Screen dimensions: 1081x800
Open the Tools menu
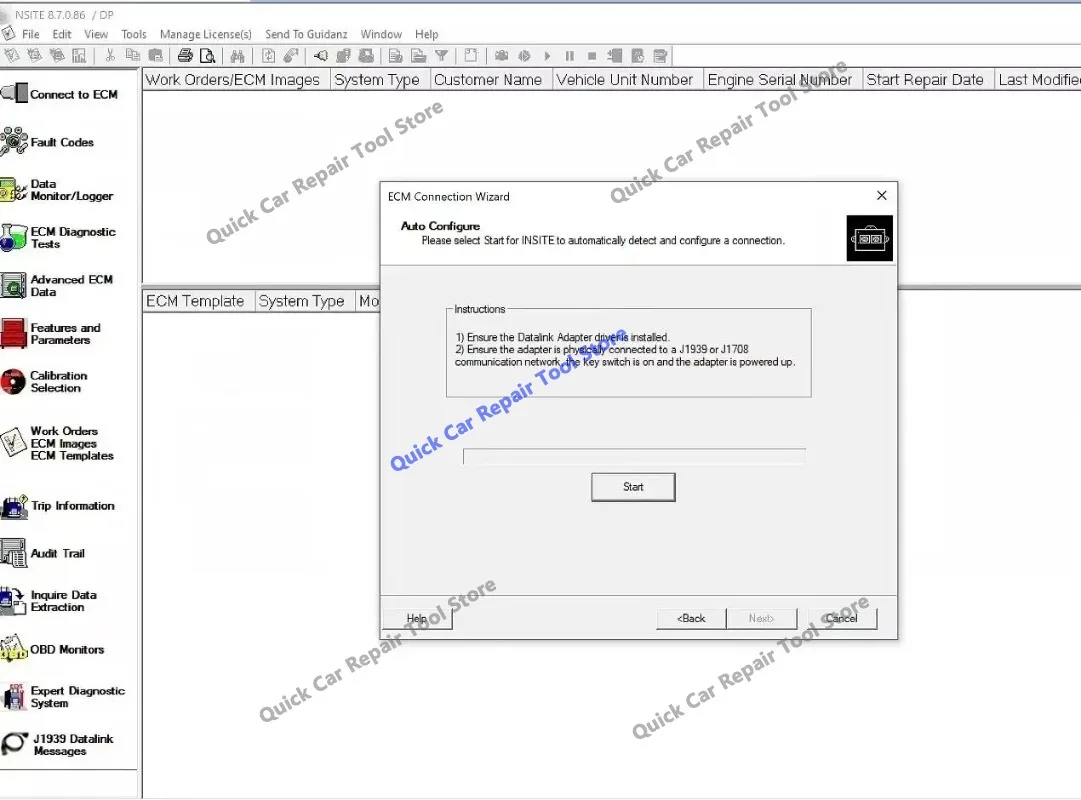(x=134, y=34)
